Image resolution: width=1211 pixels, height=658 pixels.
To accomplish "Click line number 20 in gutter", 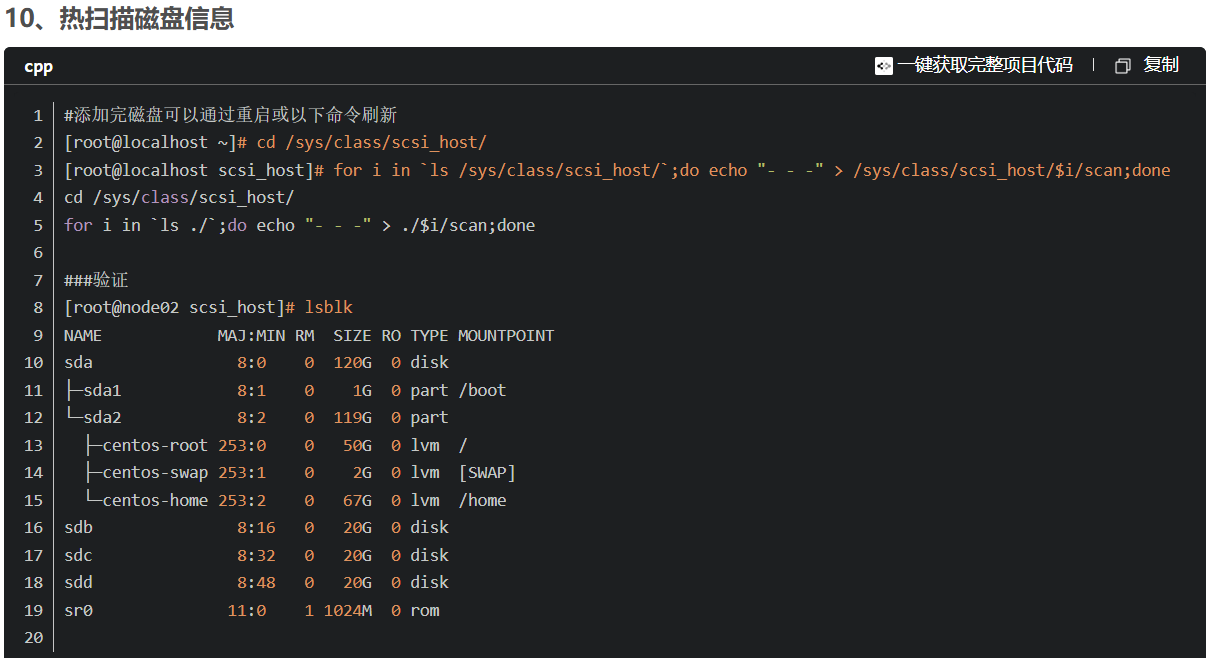I will (x=34, y=637).
